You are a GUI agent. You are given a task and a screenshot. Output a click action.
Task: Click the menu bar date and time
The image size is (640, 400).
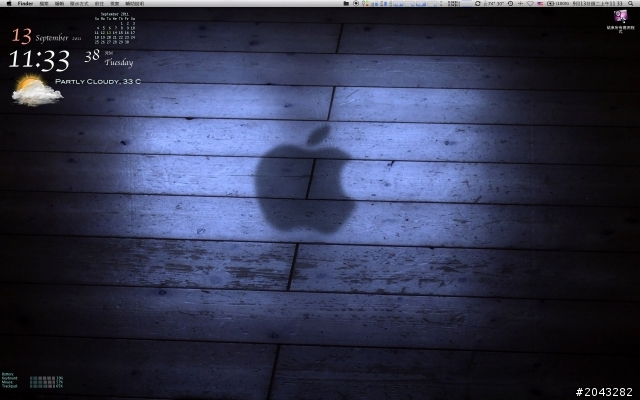click(598, 3)
